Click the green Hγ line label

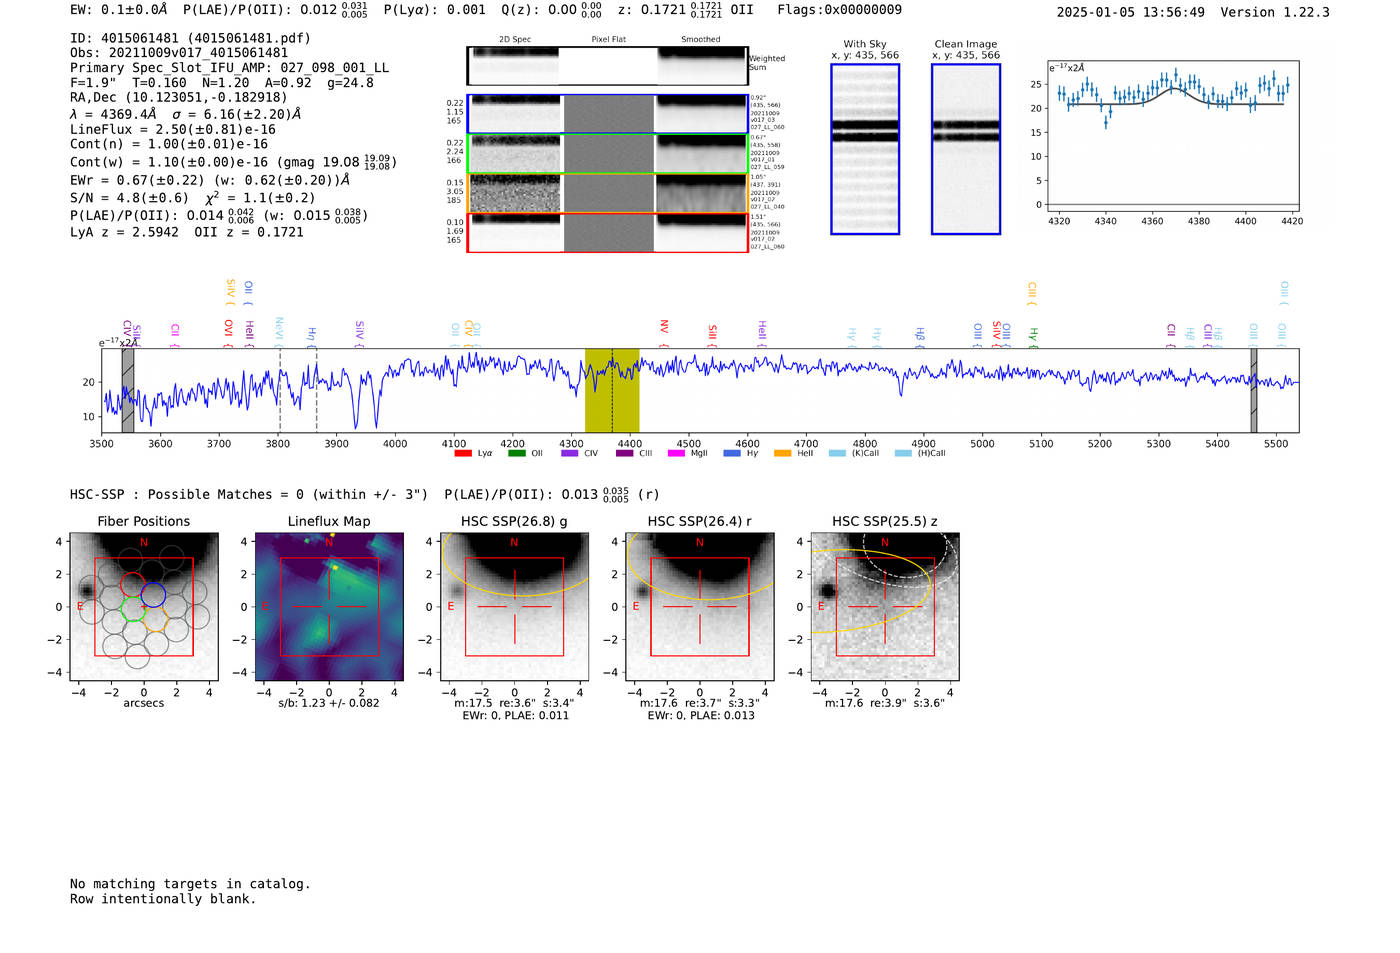click(x=1033, y=337)
